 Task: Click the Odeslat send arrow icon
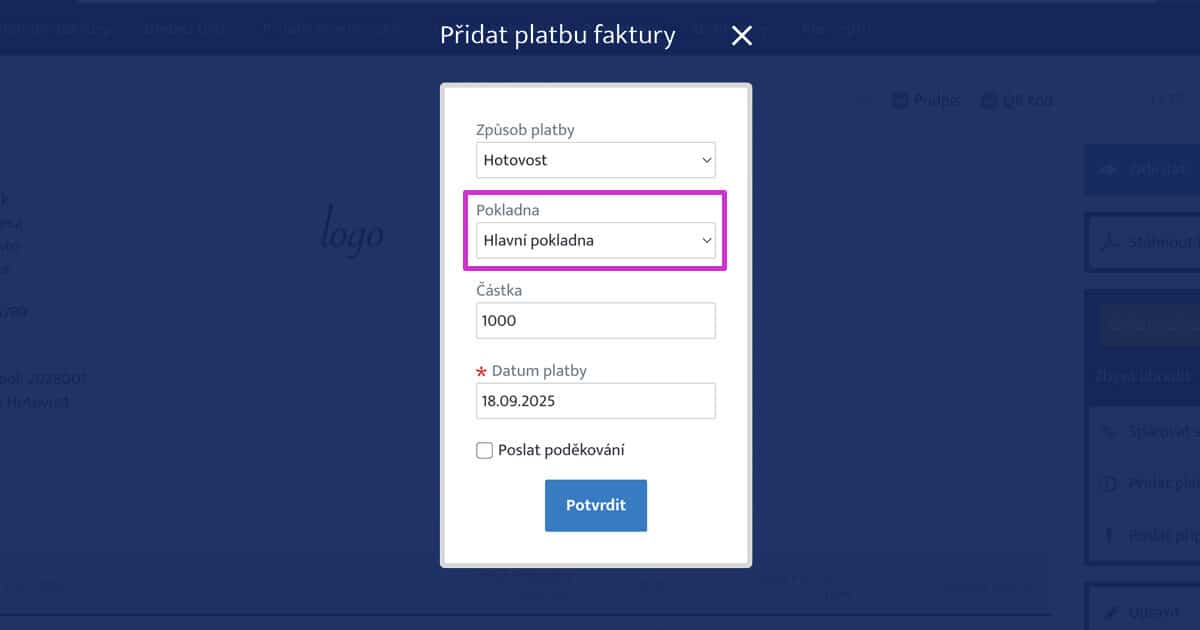coord(1107,170)
